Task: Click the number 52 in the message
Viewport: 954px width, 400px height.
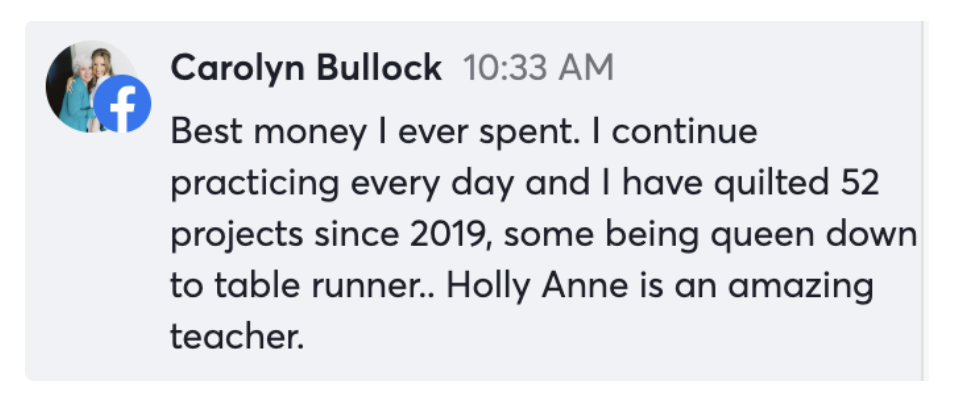Action: [x=861, y=183]
